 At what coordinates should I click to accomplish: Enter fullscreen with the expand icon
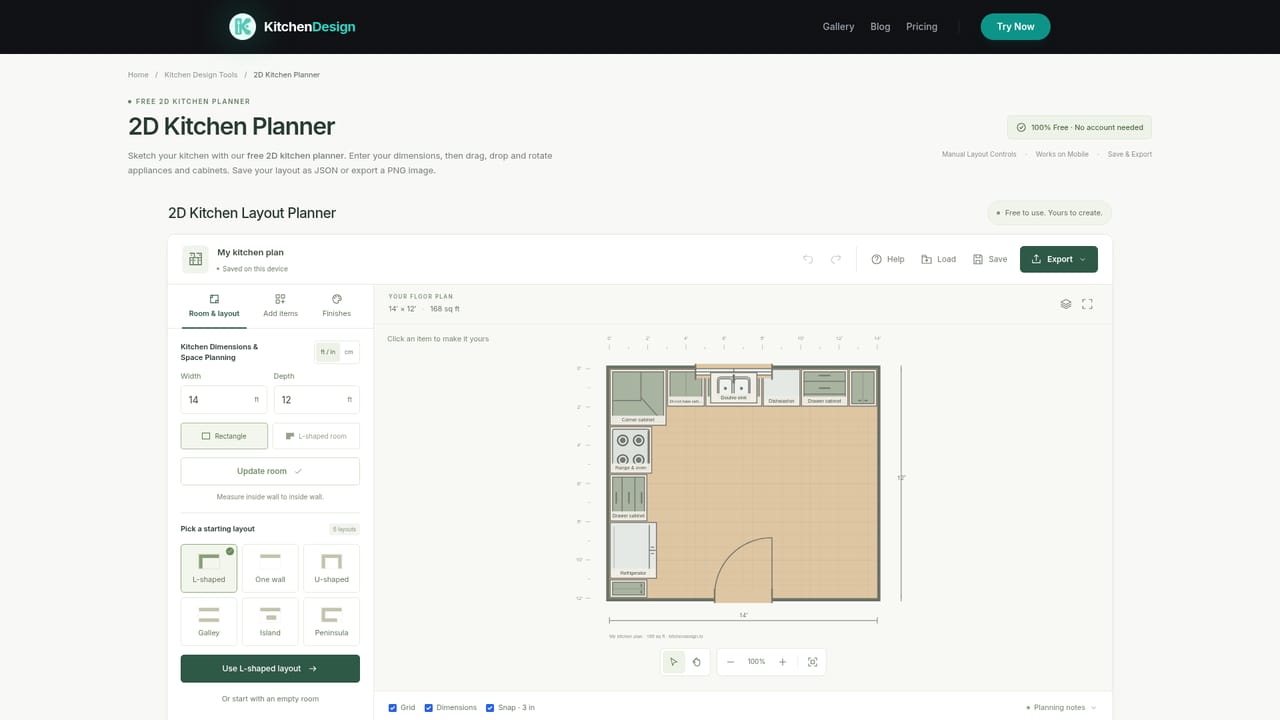point(1087,304)
